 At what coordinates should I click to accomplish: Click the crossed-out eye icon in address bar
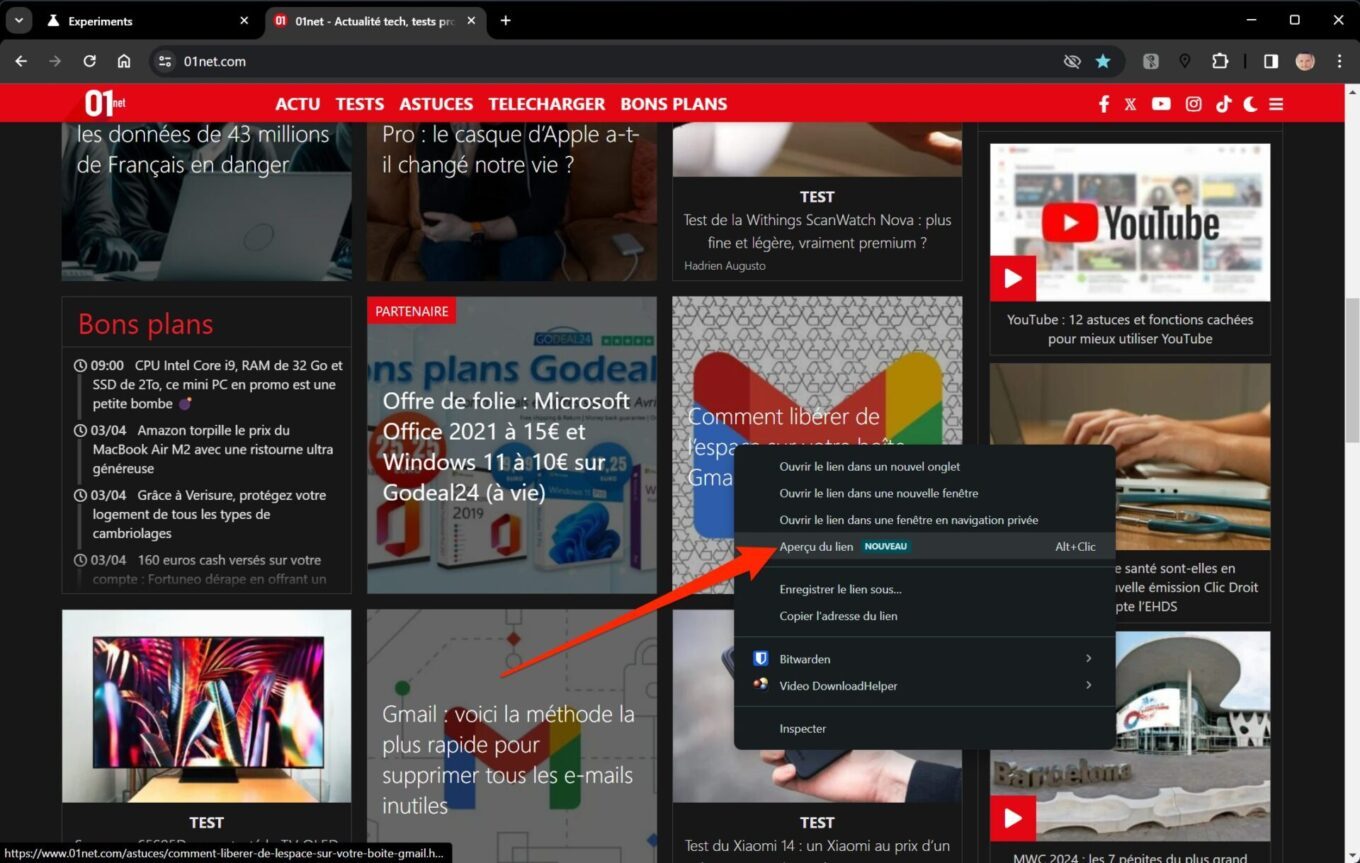coord(1072,61)
